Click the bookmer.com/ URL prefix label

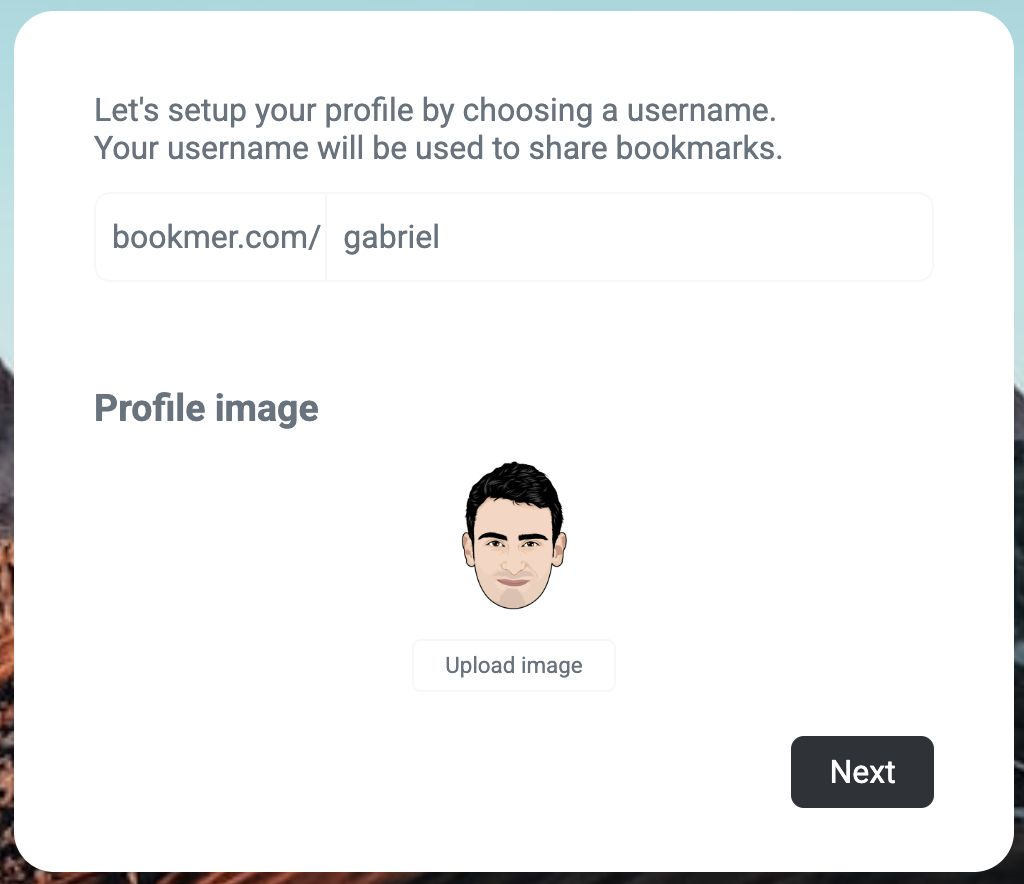(215, 238)
